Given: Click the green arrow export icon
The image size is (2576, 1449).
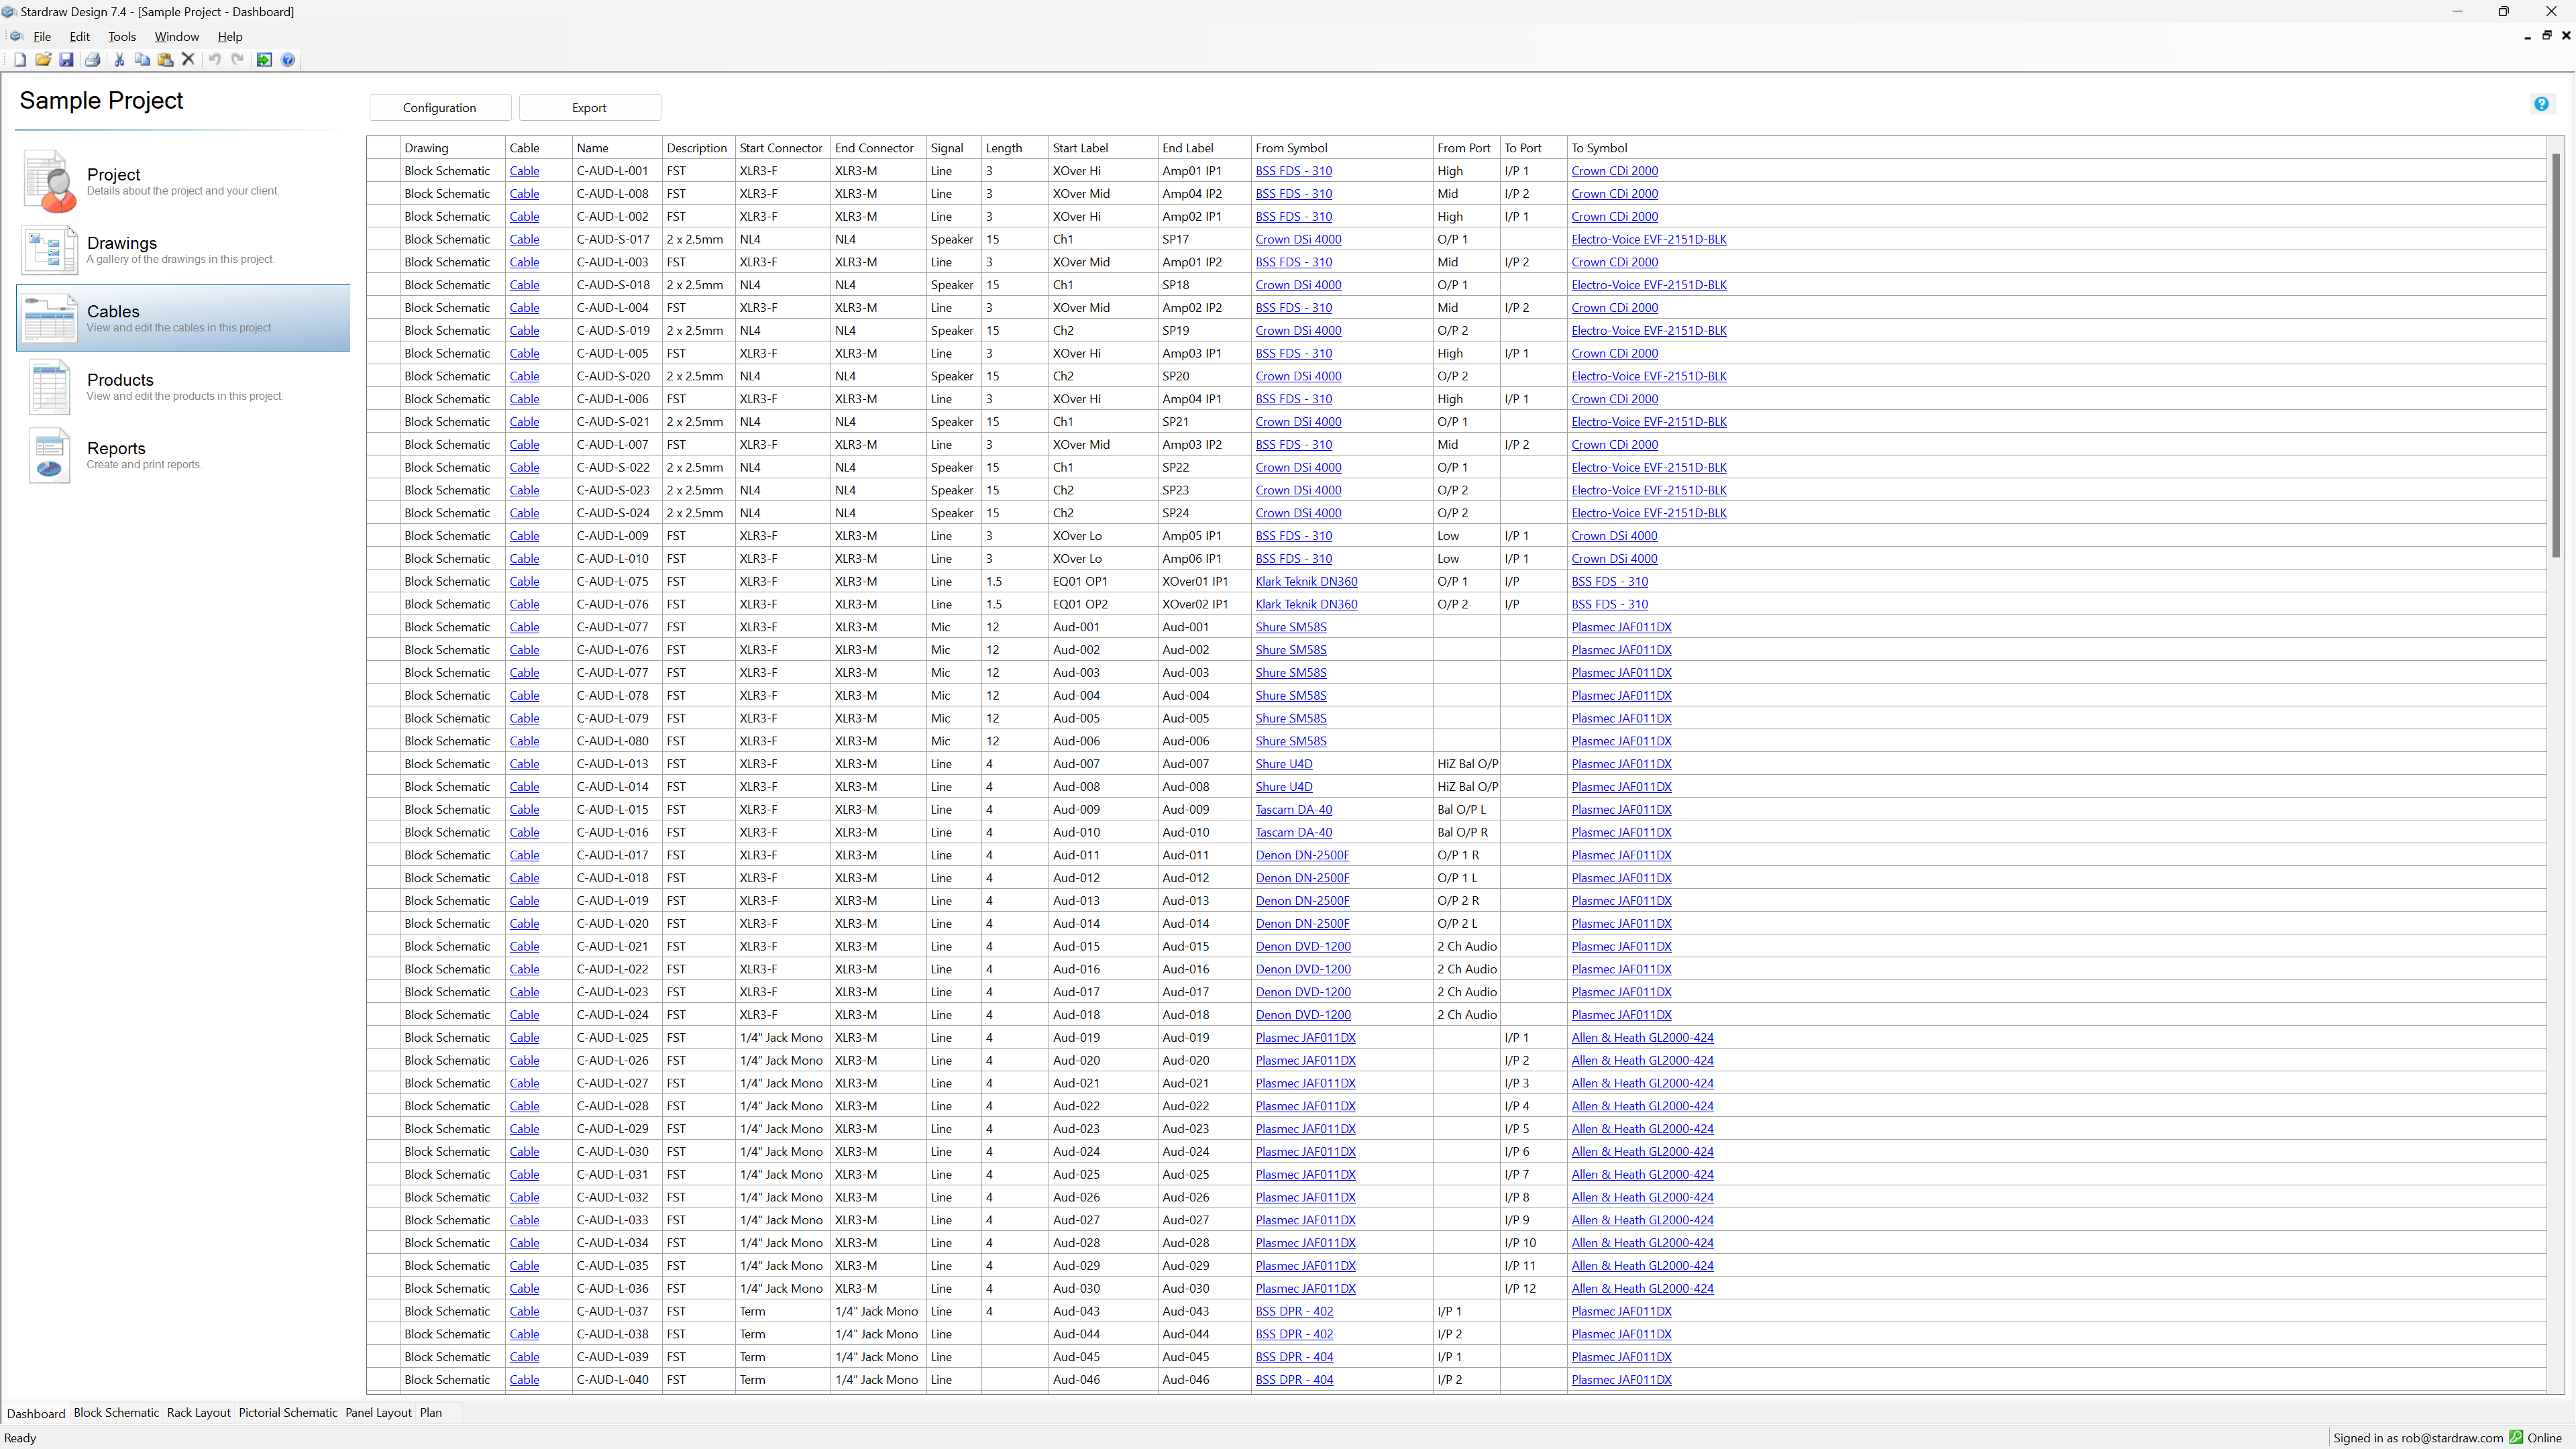Looking at the screenshot, I should (264, 60).
